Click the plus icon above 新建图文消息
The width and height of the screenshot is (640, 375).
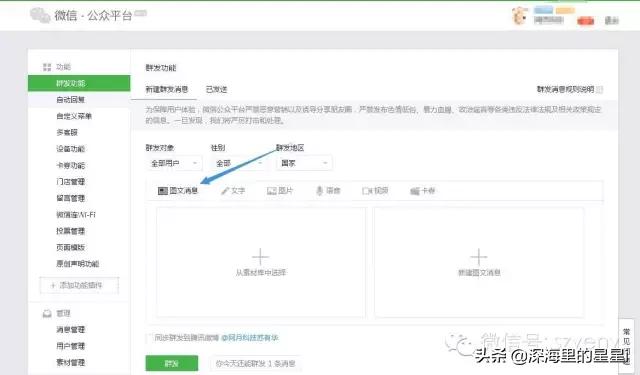pos(479,257)
